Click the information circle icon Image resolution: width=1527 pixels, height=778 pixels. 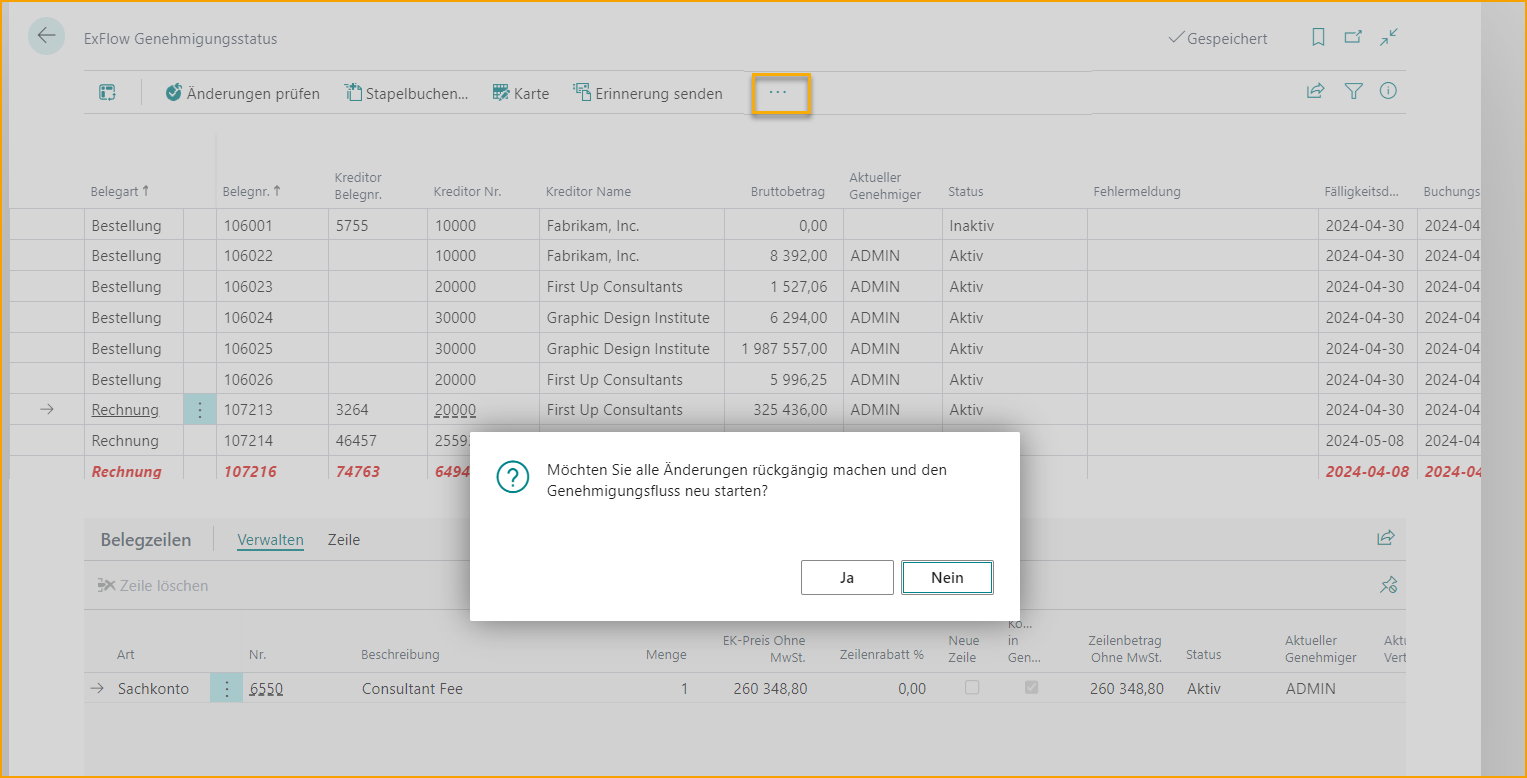point(1388,92)
